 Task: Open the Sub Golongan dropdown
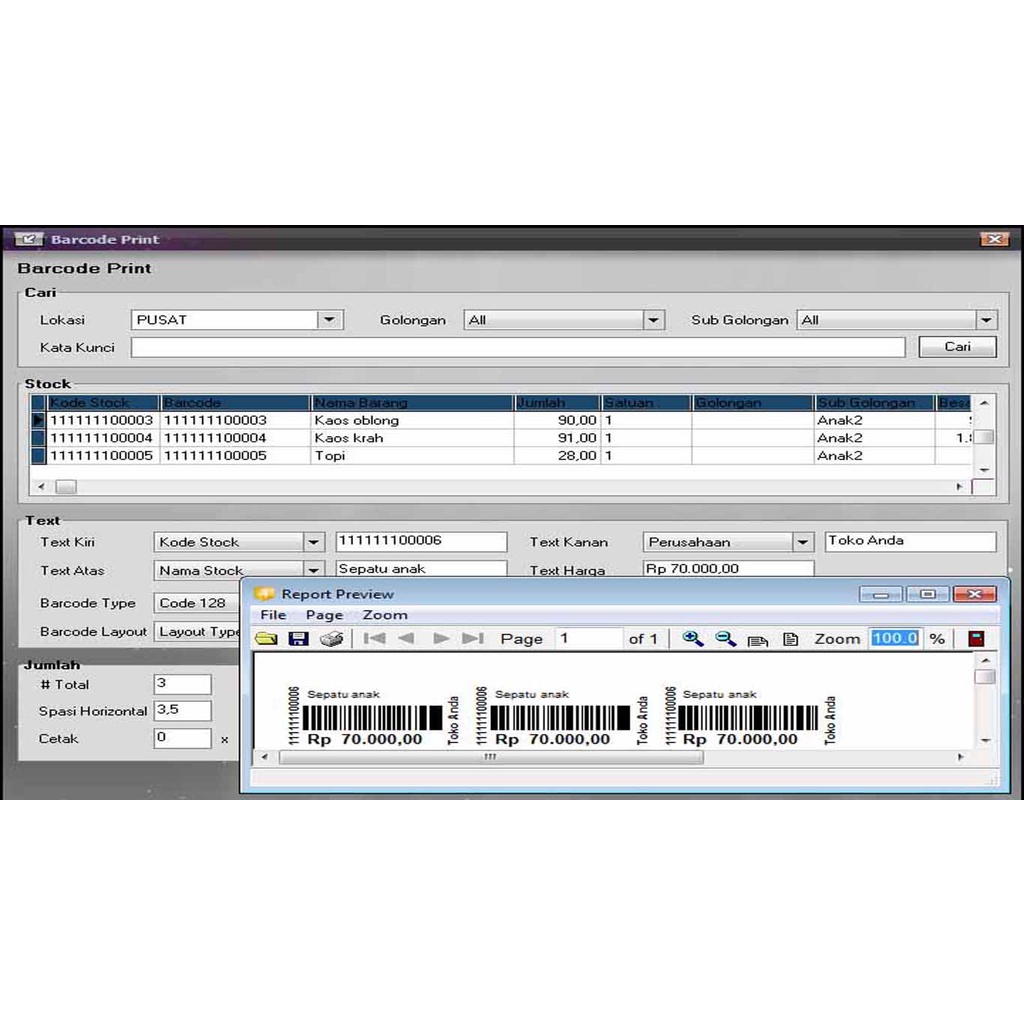click(986, 320)
